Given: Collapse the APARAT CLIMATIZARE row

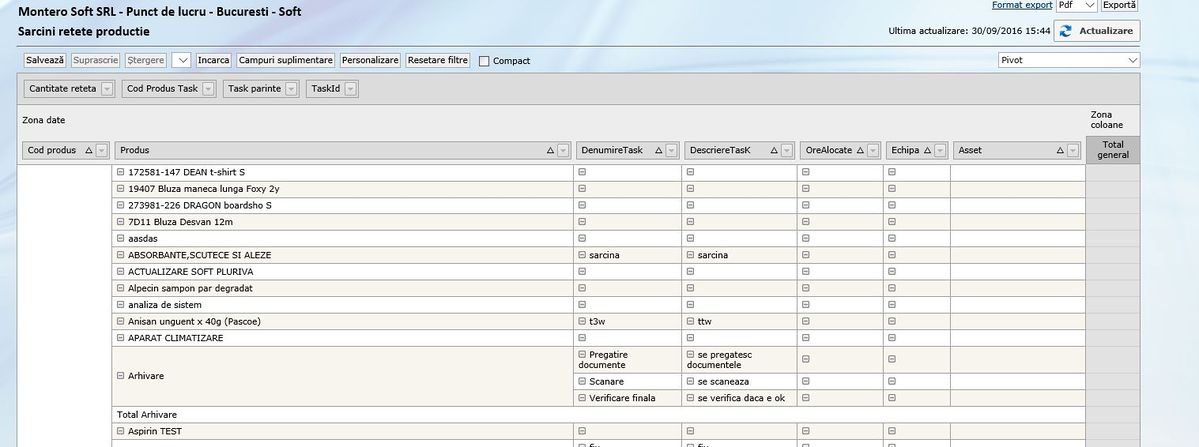Looking at the screenshot, I should pos(121,338).
